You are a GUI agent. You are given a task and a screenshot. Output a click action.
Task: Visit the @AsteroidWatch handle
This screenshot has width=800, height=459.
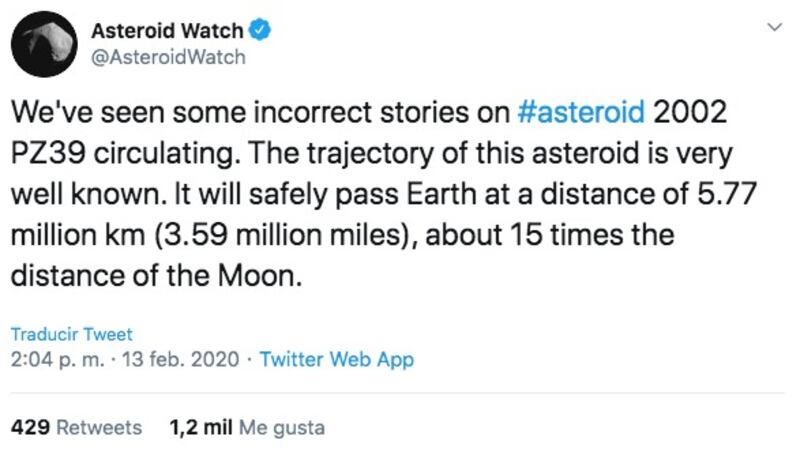coord(168,57)
